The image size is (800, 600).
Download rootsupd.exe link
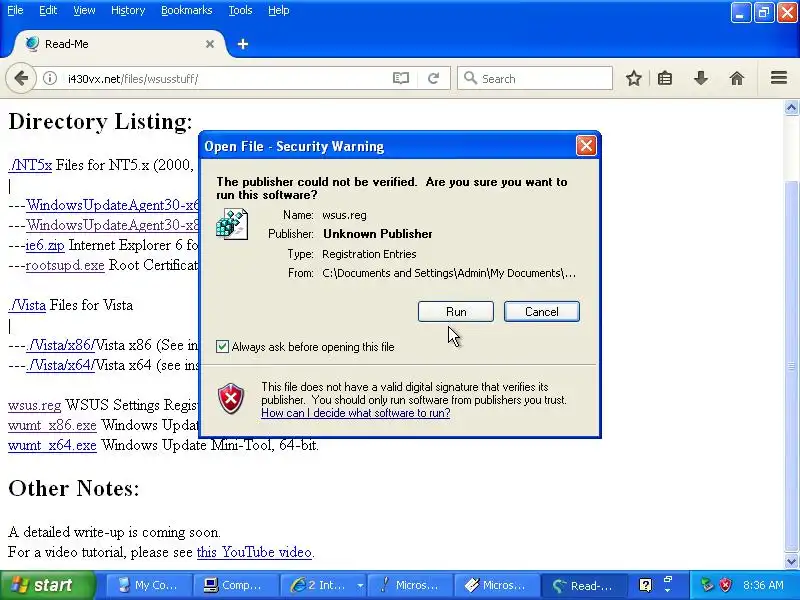pos(65,265)
